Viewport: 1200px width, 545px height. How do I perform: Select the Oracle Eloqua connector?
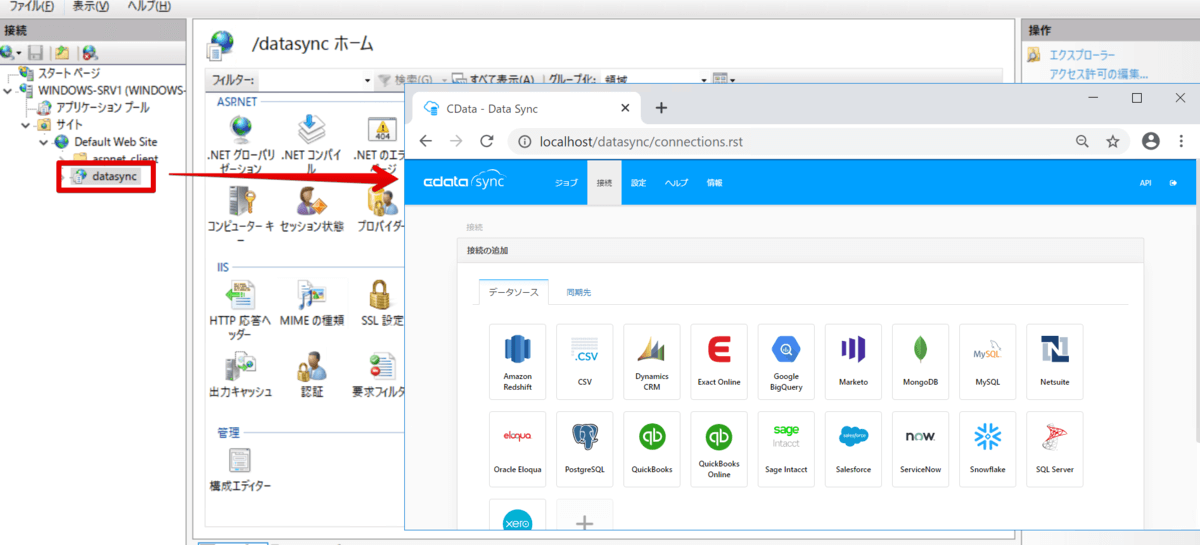pos(517,449)
